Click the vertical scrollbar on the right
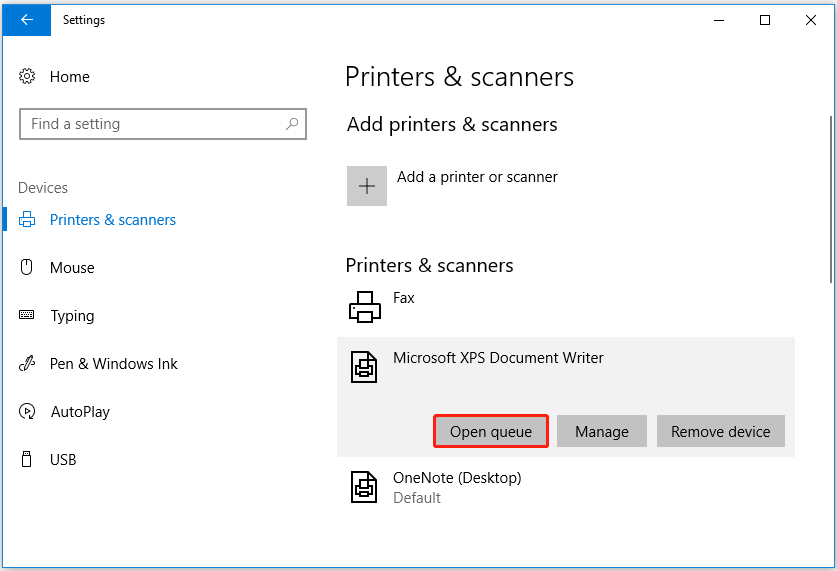837x571 pixels. click(x=831, y=199)
